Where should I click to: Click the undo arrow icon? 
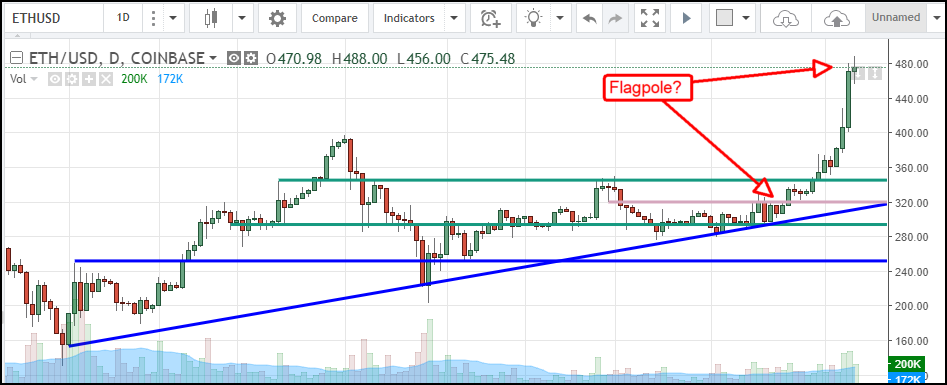click(588, 19)
